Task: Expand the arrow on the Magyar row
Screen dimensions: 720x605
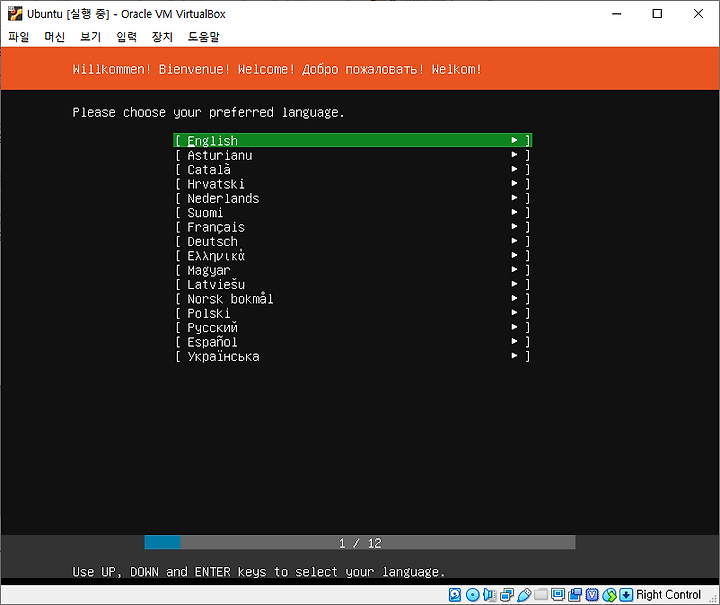Action: (x=515, y=269)
